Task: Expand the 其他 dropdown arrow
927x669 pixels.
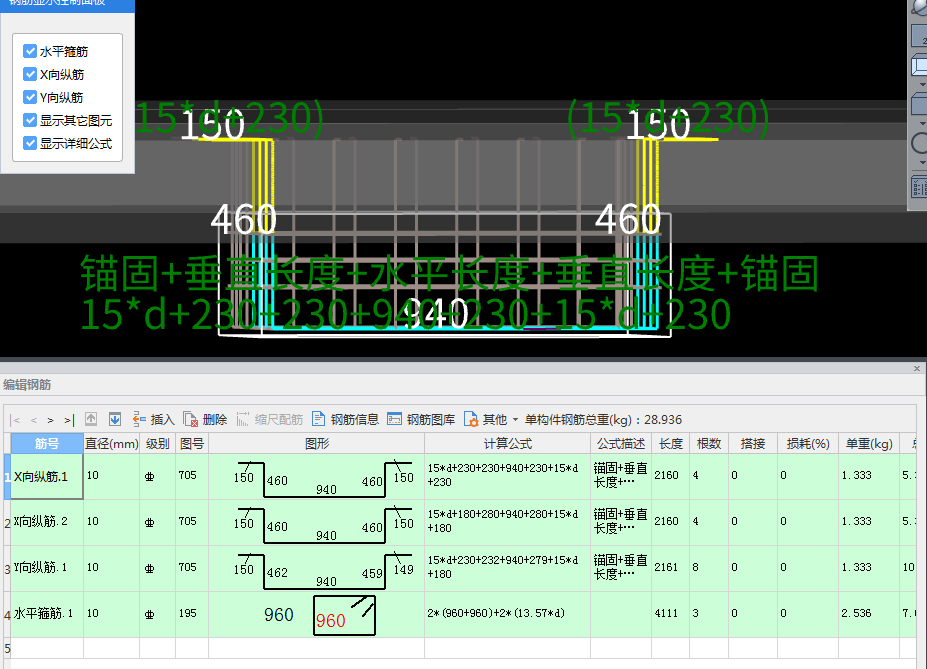Action: click(515, 420)
